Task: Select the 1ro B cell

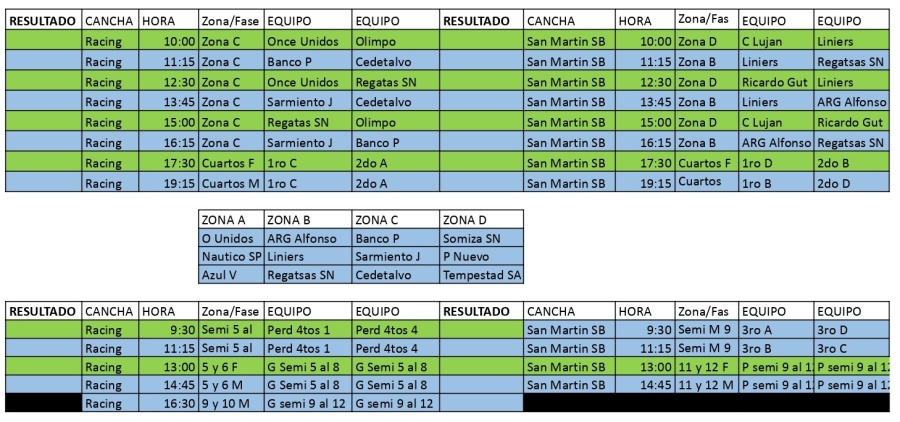Action: pos(776,184)
